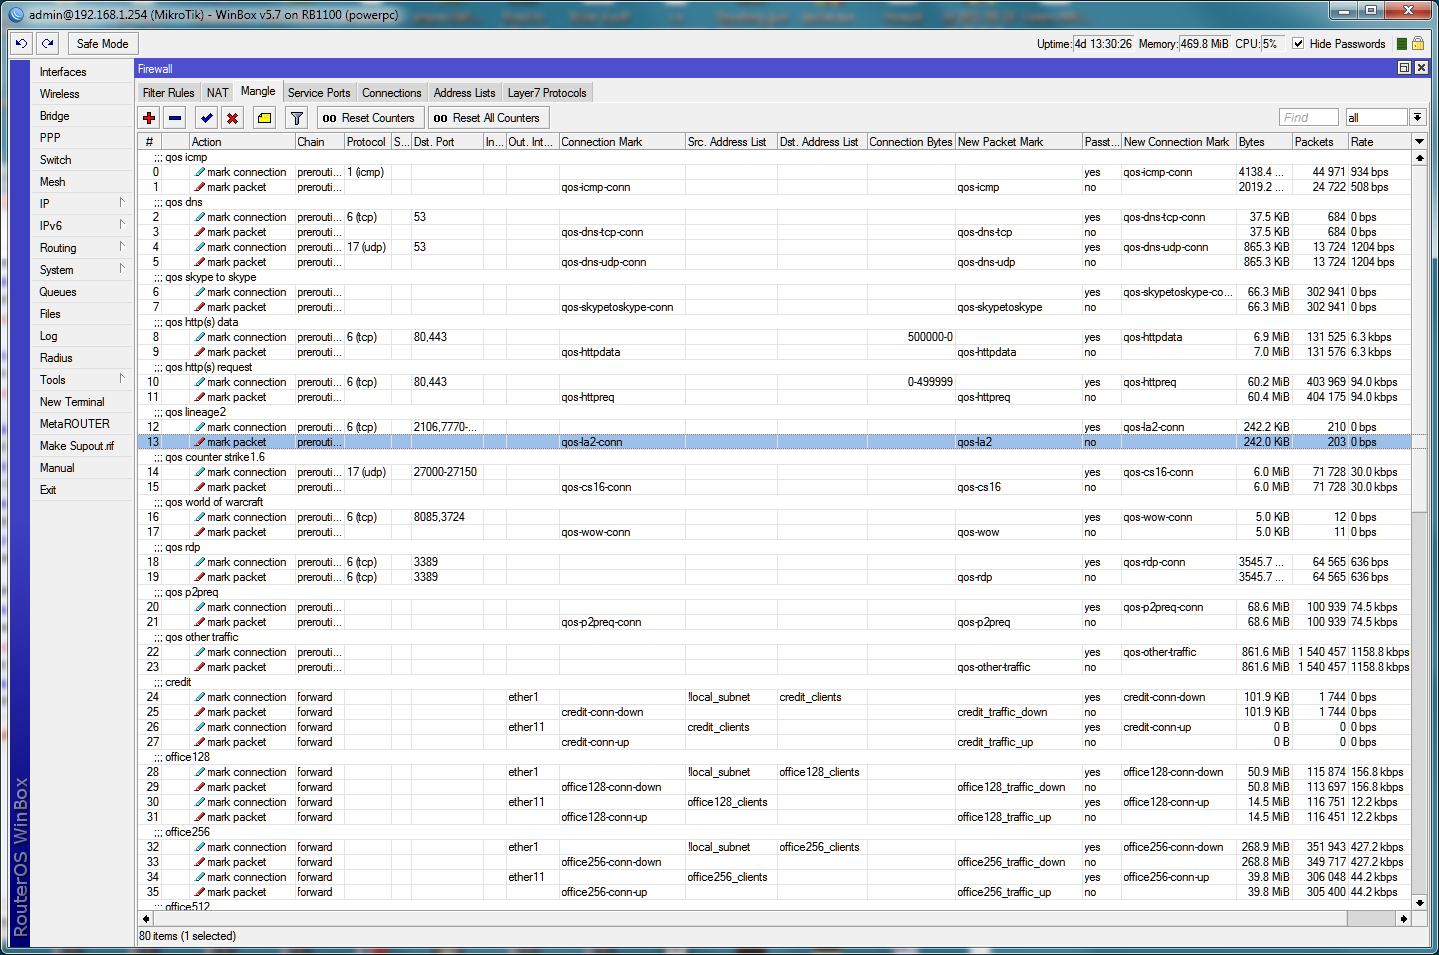Click the 'qos world of warcraft' comment row

click(x=775, y=502)
